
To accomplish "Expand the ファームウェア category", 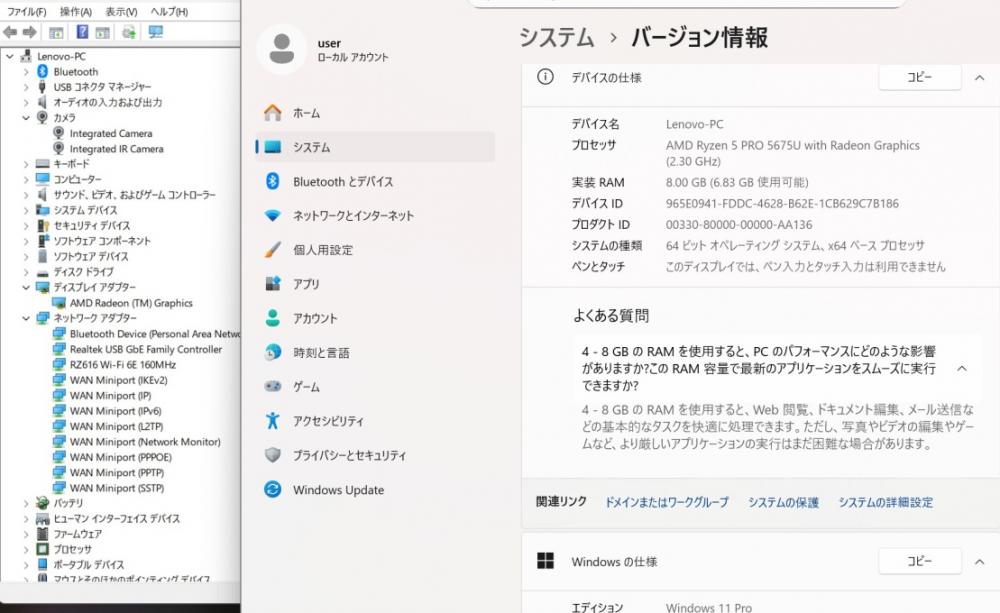I will [26, 534].
